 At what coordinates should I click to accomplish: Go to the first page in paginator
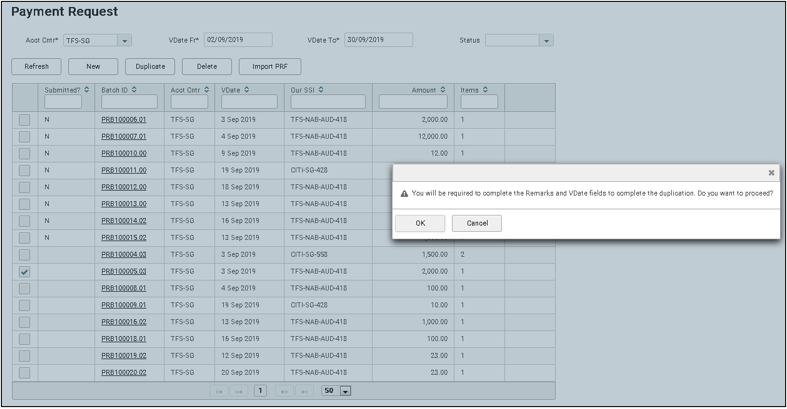click(219, 391)
